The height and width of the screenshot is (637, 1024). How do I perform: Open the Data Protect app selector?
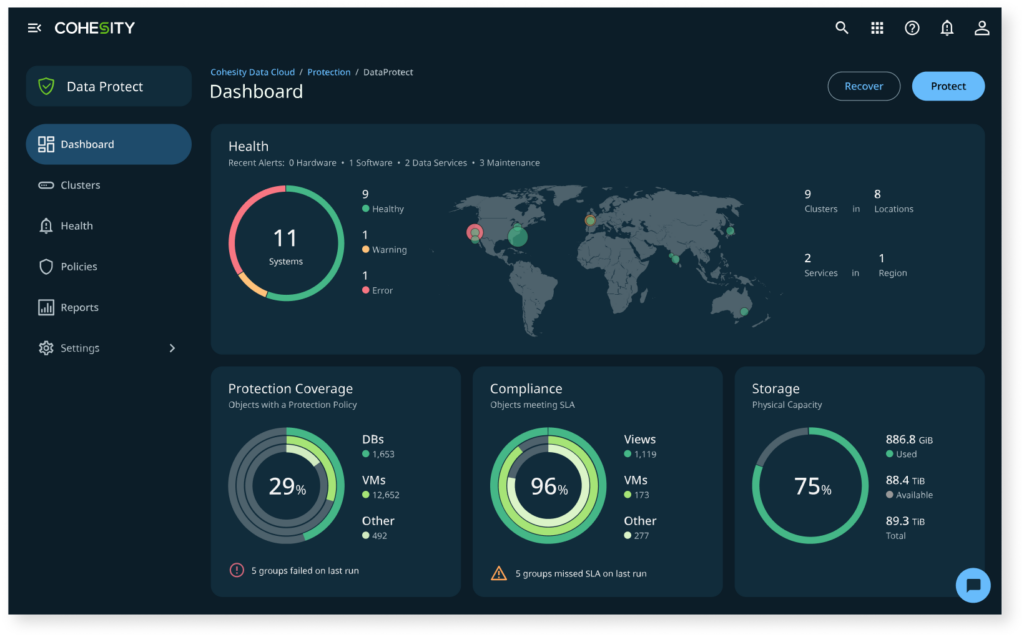click(x=108, y=86)
